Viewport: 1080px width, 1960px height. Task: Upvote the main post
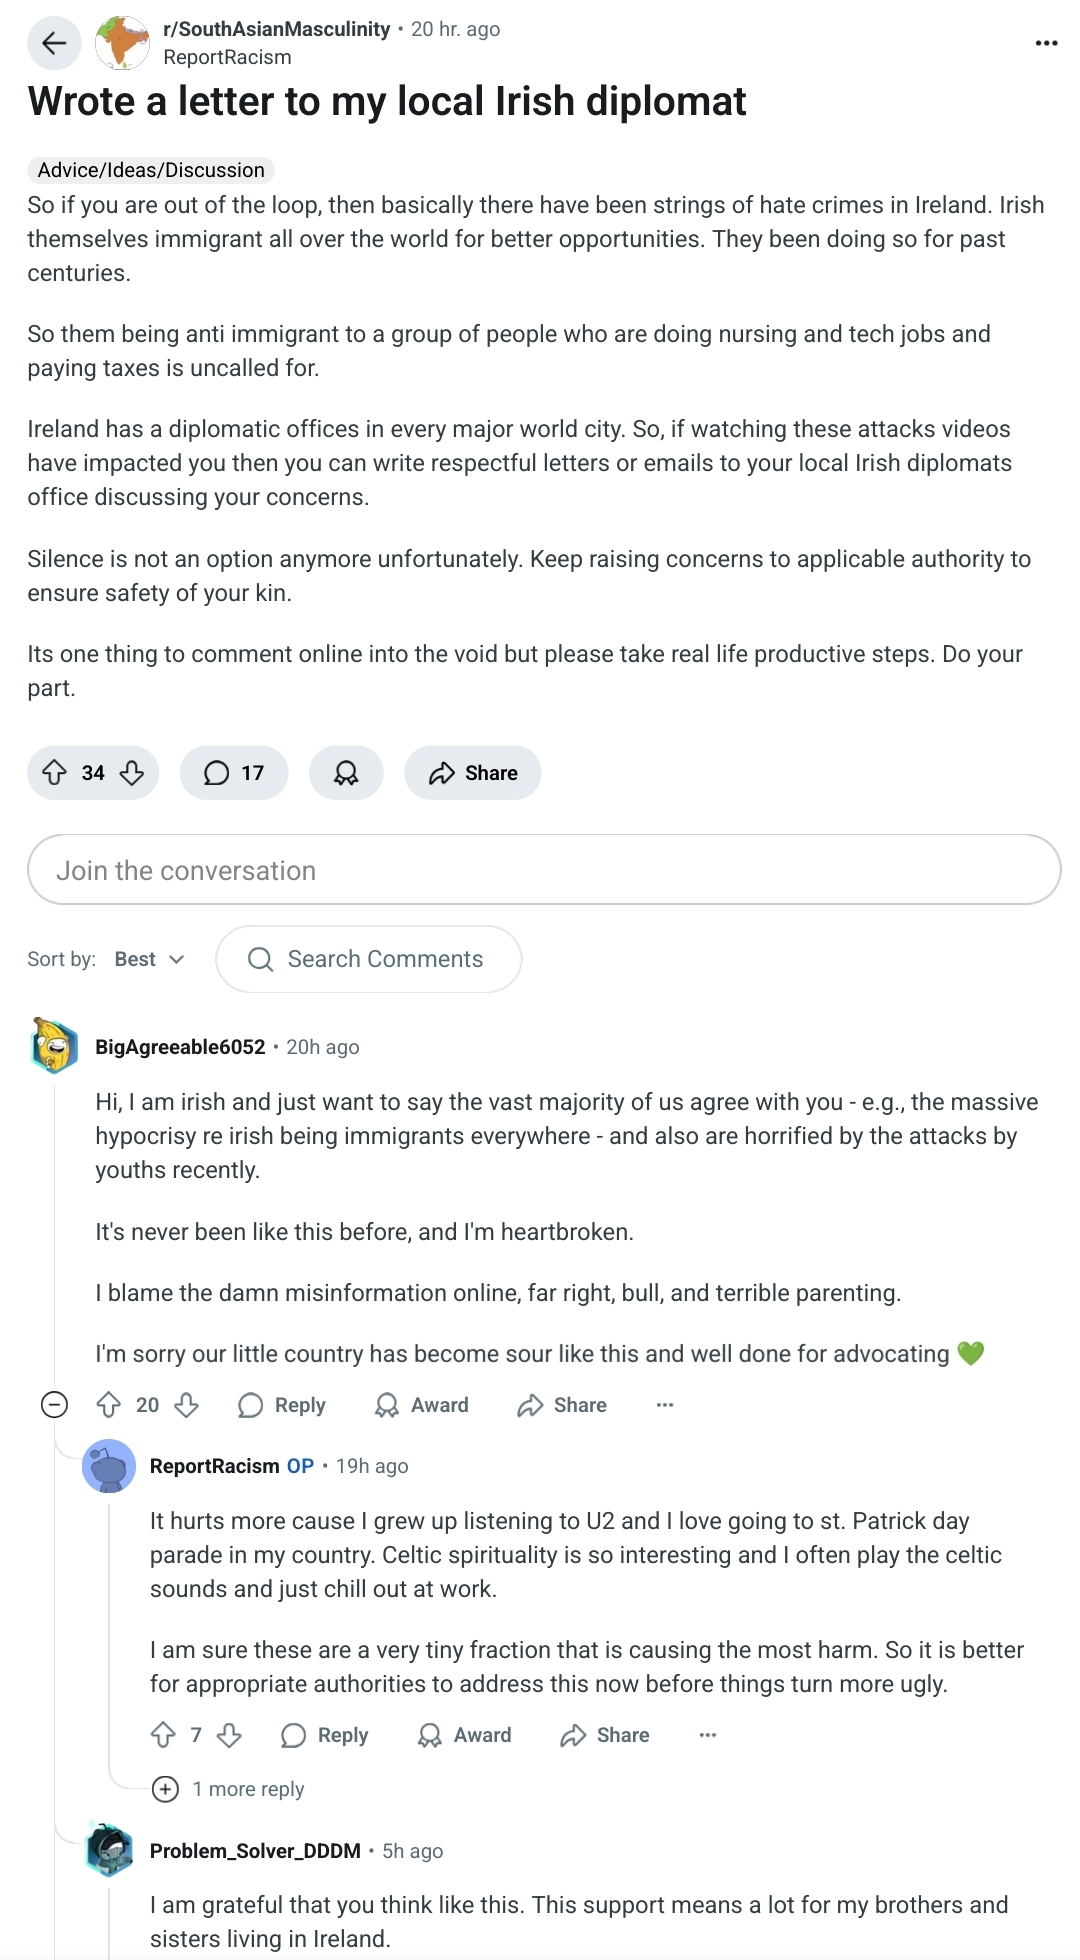pyautogui.click(x=55, y=773)
